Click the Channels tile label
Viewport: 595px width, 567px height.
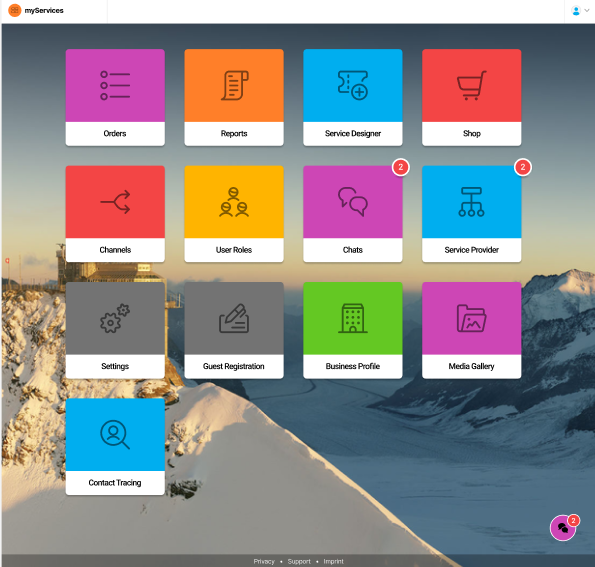[x=115, y=250]
